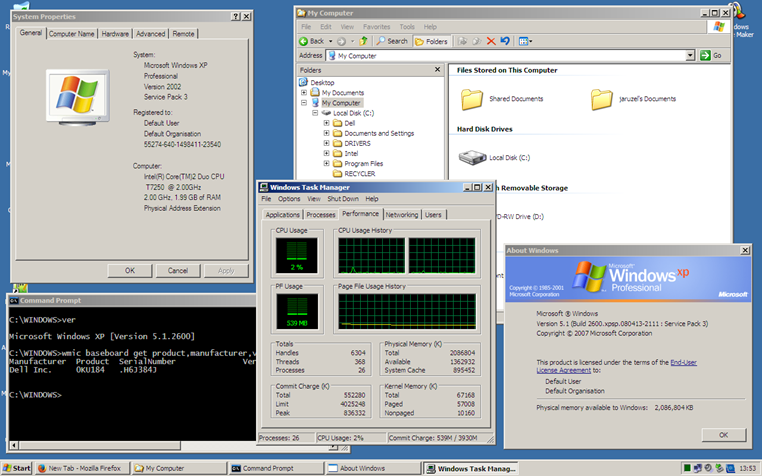Expand the Program Files folder node
This screenshot has height=476, width=762.
[327, 163]
